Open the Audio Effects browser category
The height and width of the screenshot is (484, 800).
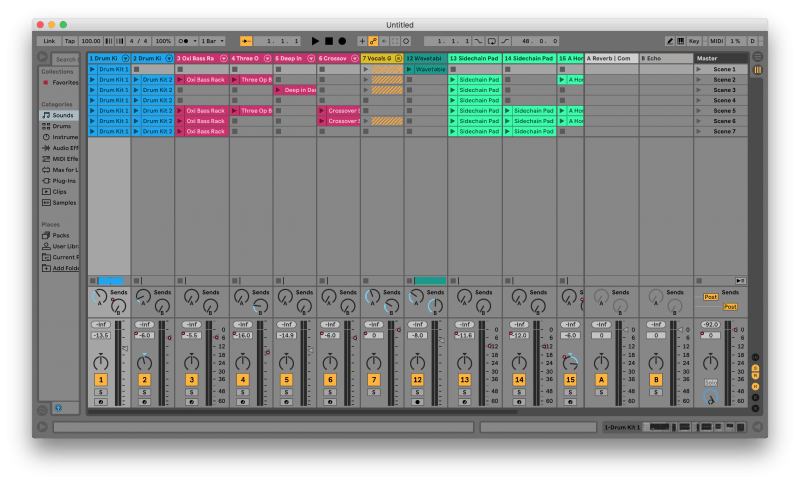point(60,148)
